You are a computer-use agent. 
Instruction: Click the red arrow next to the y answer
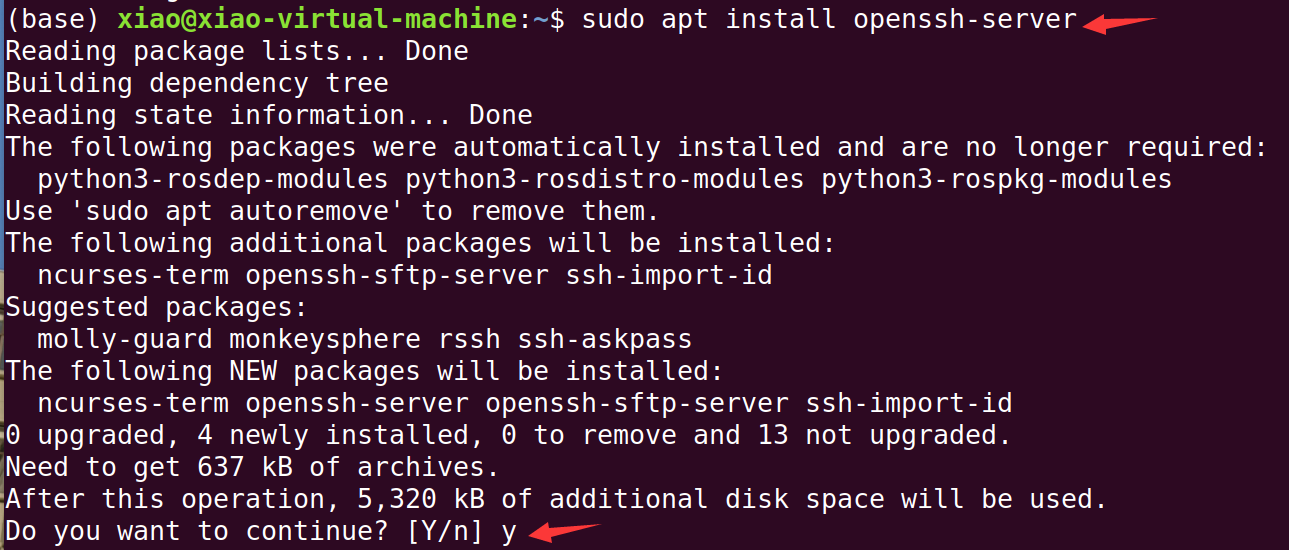tap(564, 530)
